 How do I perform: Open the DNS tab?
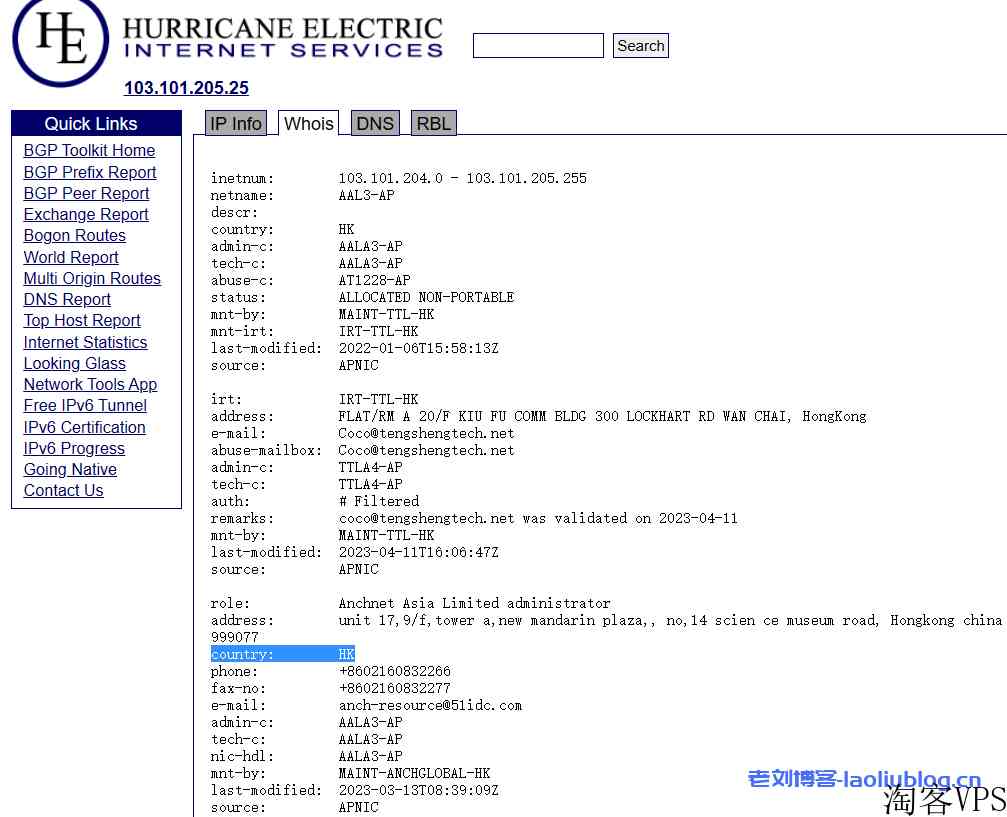[x=375, y=123]
